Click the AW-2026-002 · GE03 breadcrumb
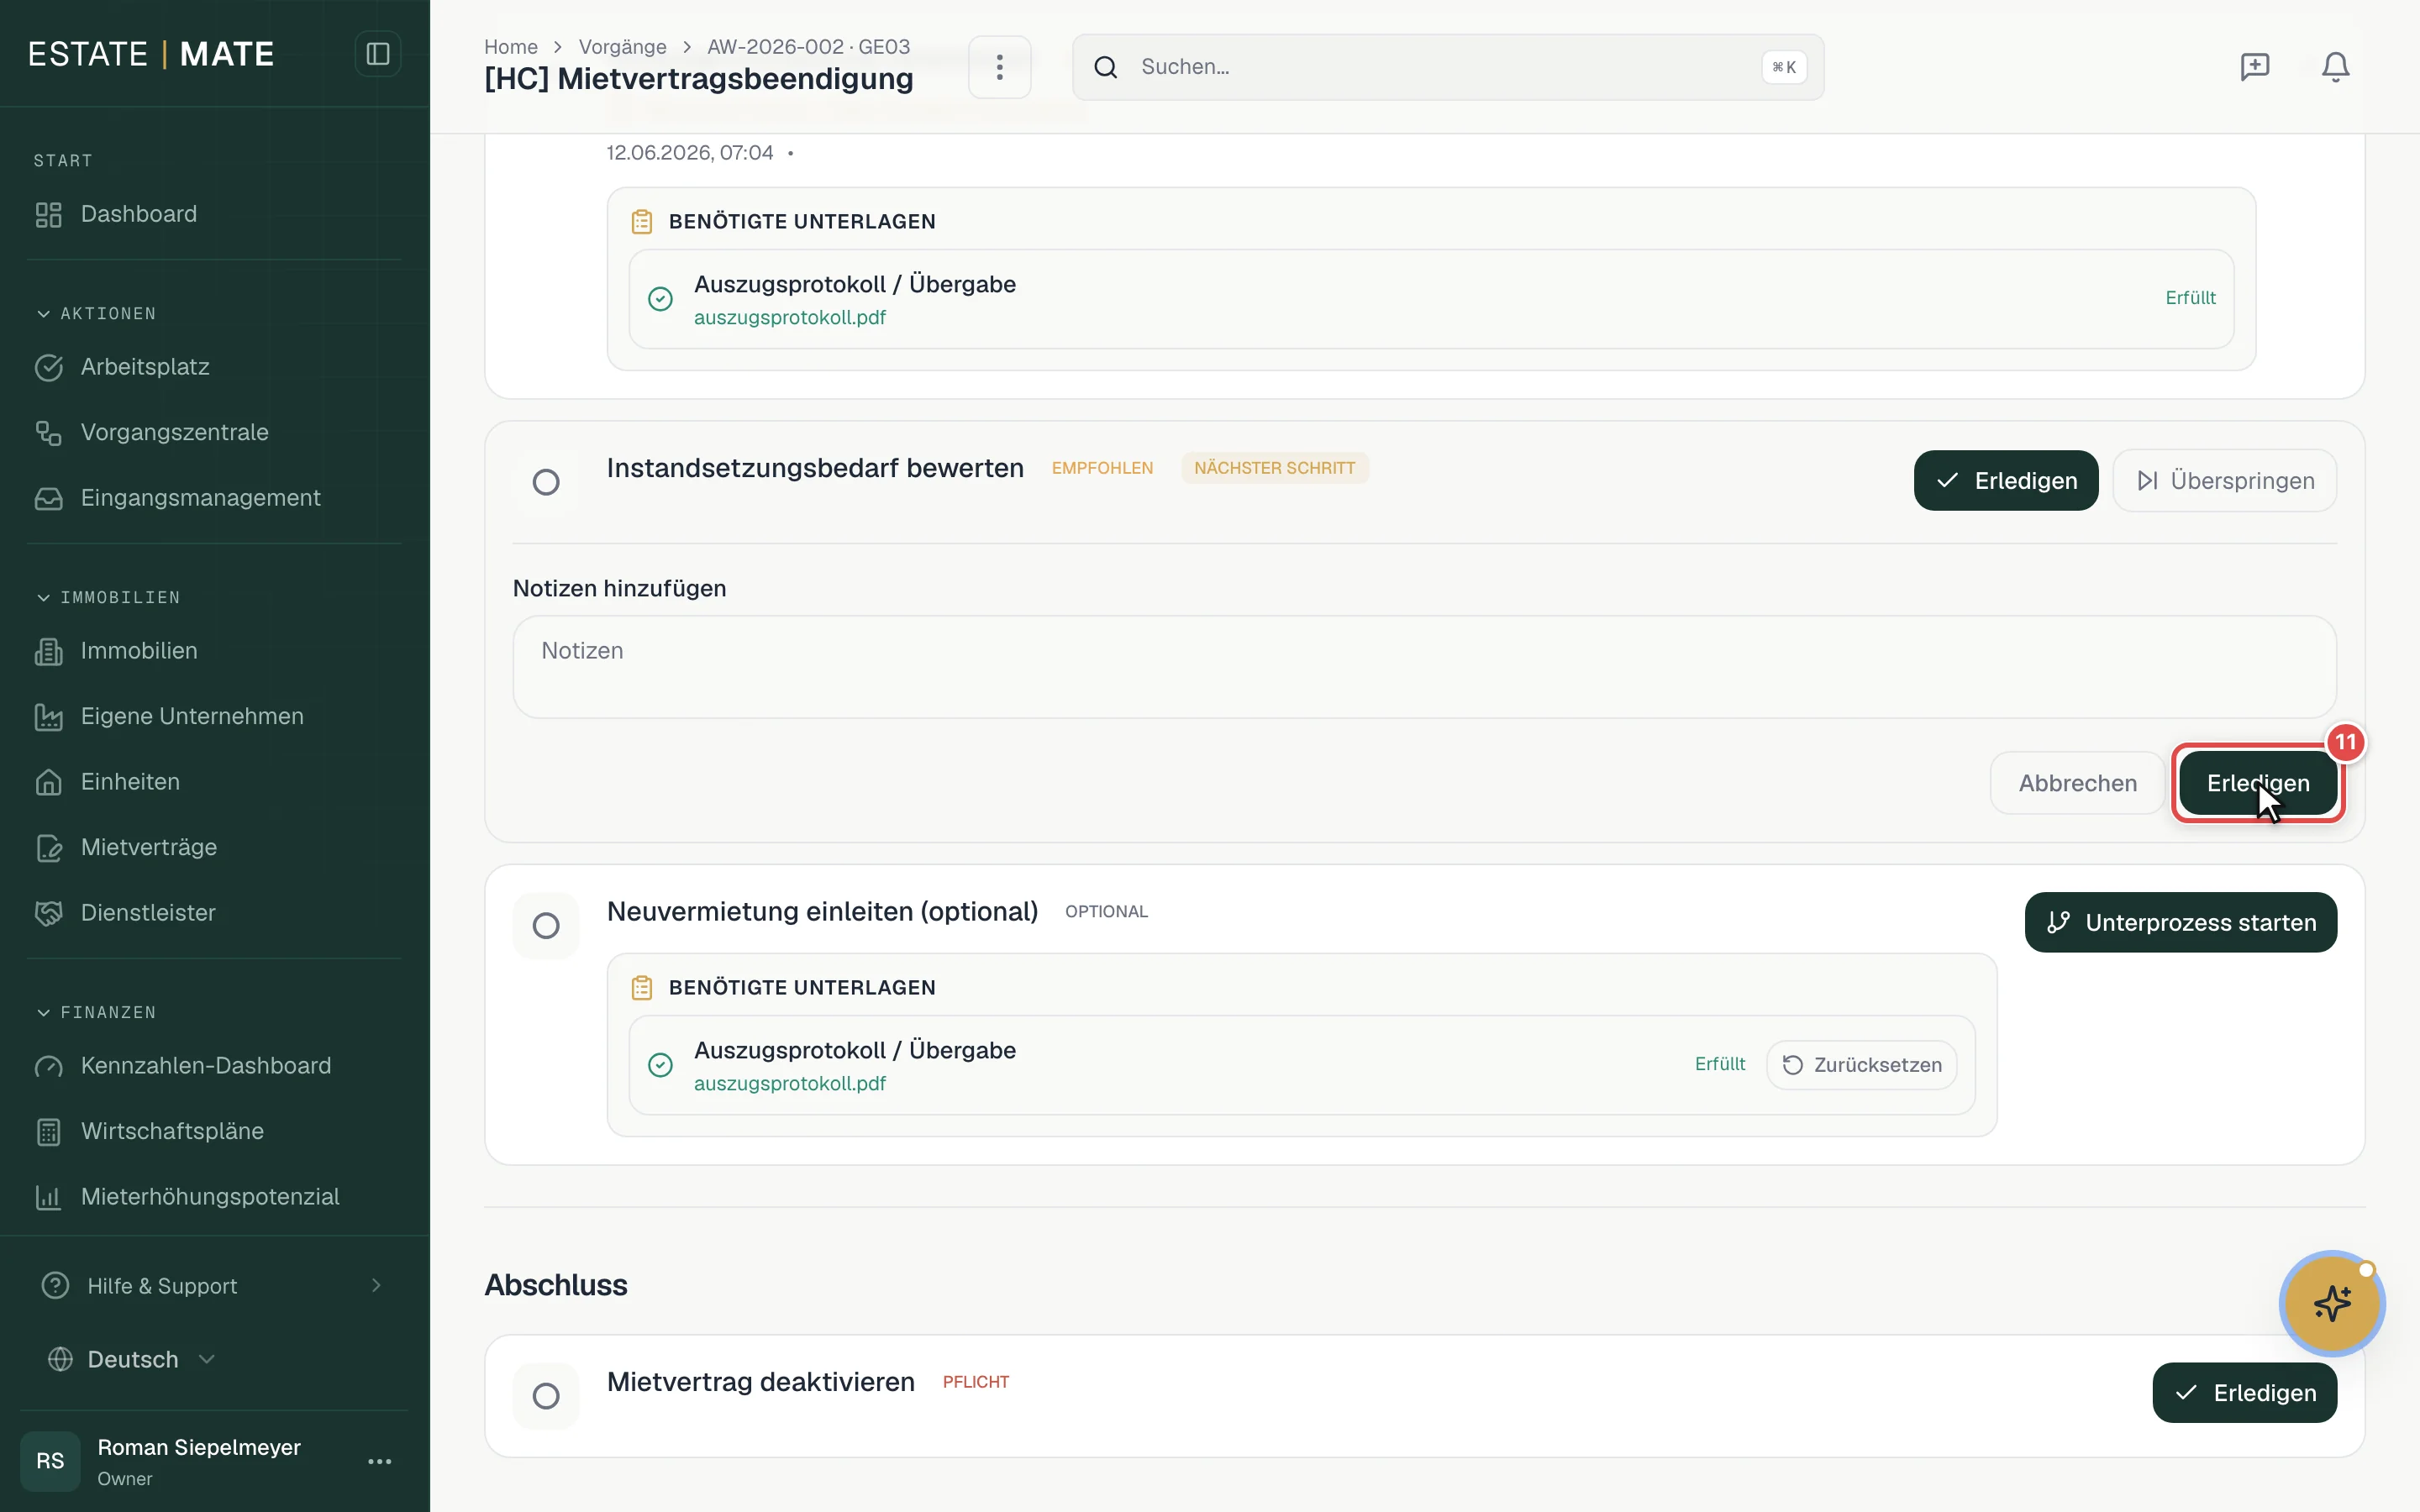This screenshot has height=1512, width=2420. [x=808, y=47]
